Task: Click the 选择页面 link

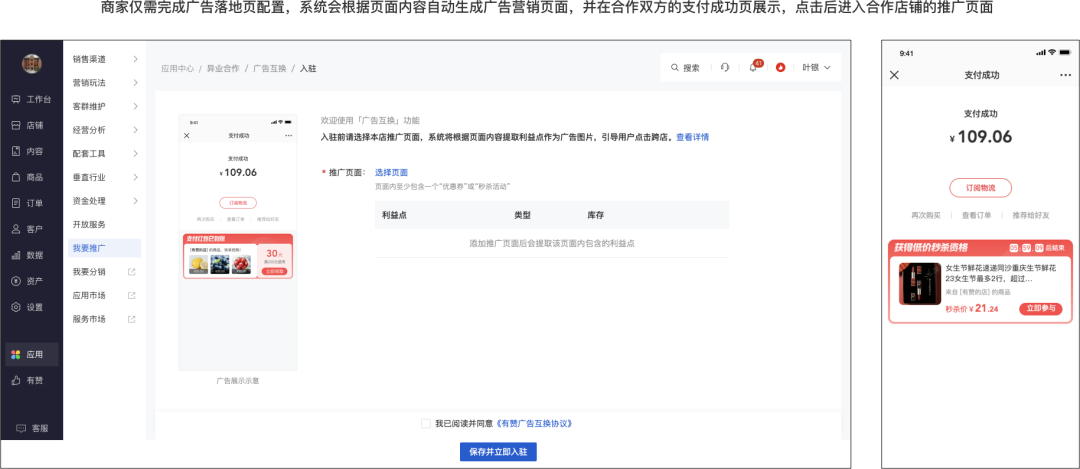Action: [391, 172]
